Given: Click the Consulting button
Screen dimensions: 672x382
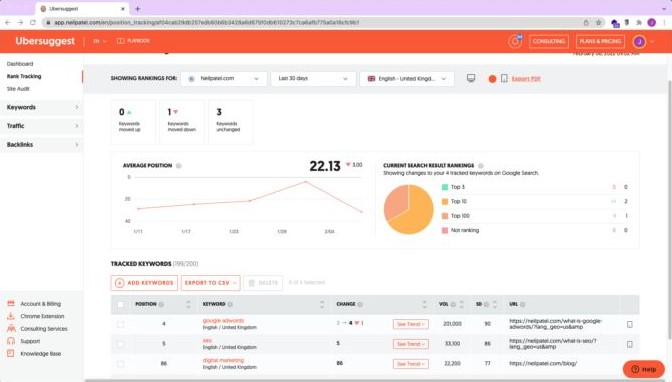Looking at the screenshot, I should tap(549, 41).
